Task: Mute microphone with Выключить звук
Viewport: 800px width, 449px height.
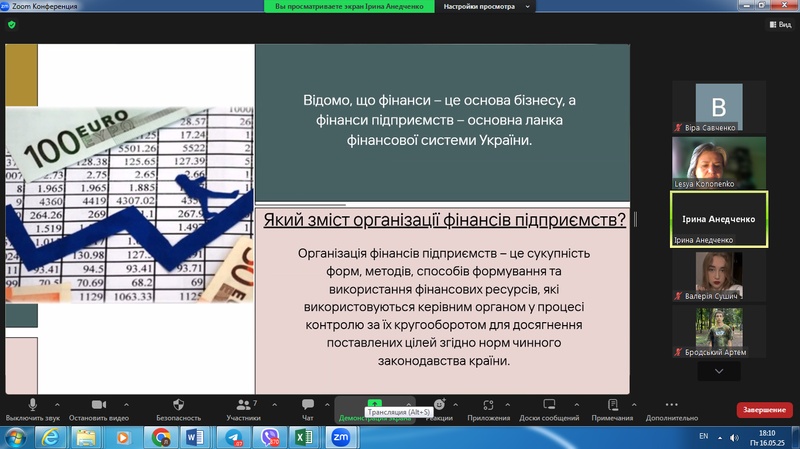Action: [33, 410]
